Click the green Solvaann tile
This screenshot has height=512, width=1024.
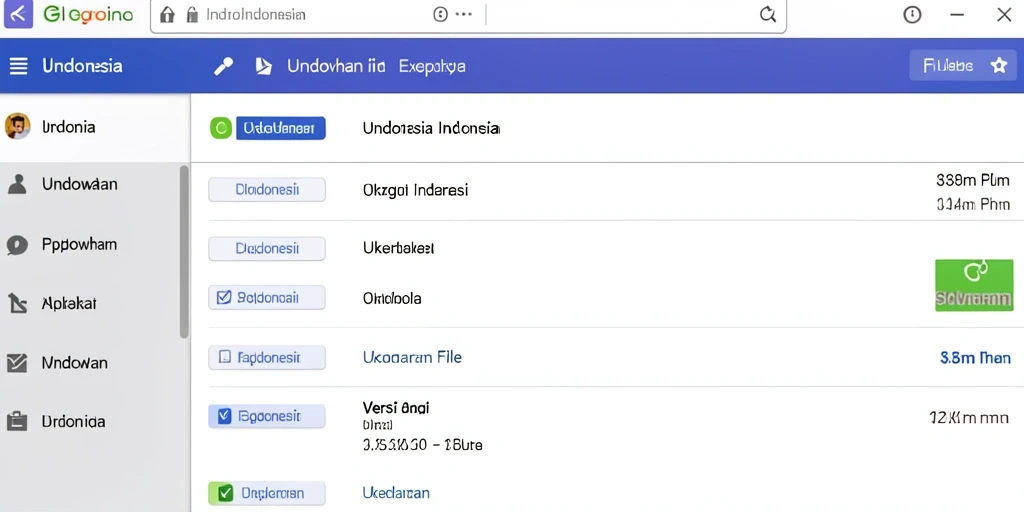[974, 285]
